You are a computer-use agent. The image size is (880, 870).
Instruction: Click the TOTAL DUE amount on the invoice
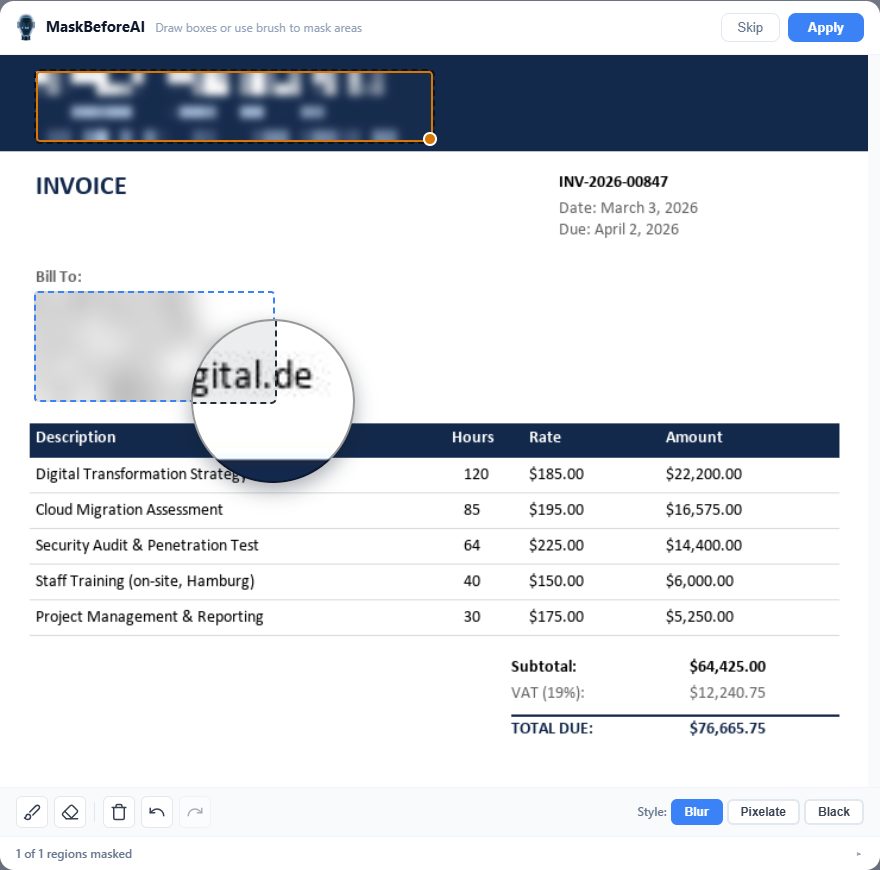pyautogui.click(x=727, y=728)
